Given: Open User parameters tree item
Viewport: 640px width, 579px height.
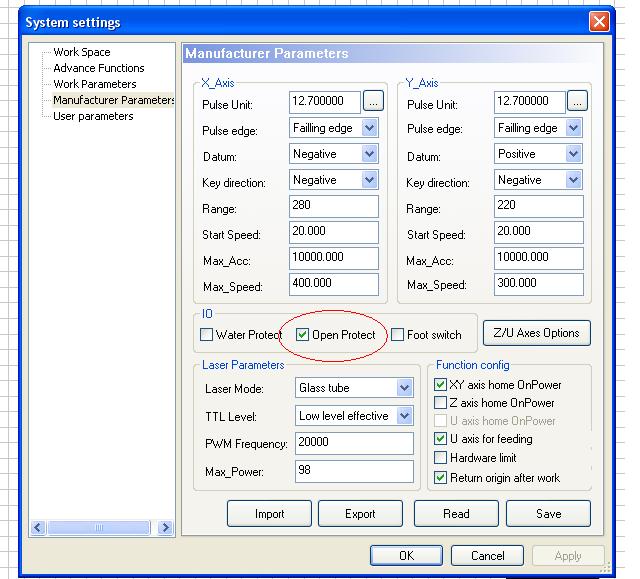Looking at the screenshot, I should coord(93,116).
